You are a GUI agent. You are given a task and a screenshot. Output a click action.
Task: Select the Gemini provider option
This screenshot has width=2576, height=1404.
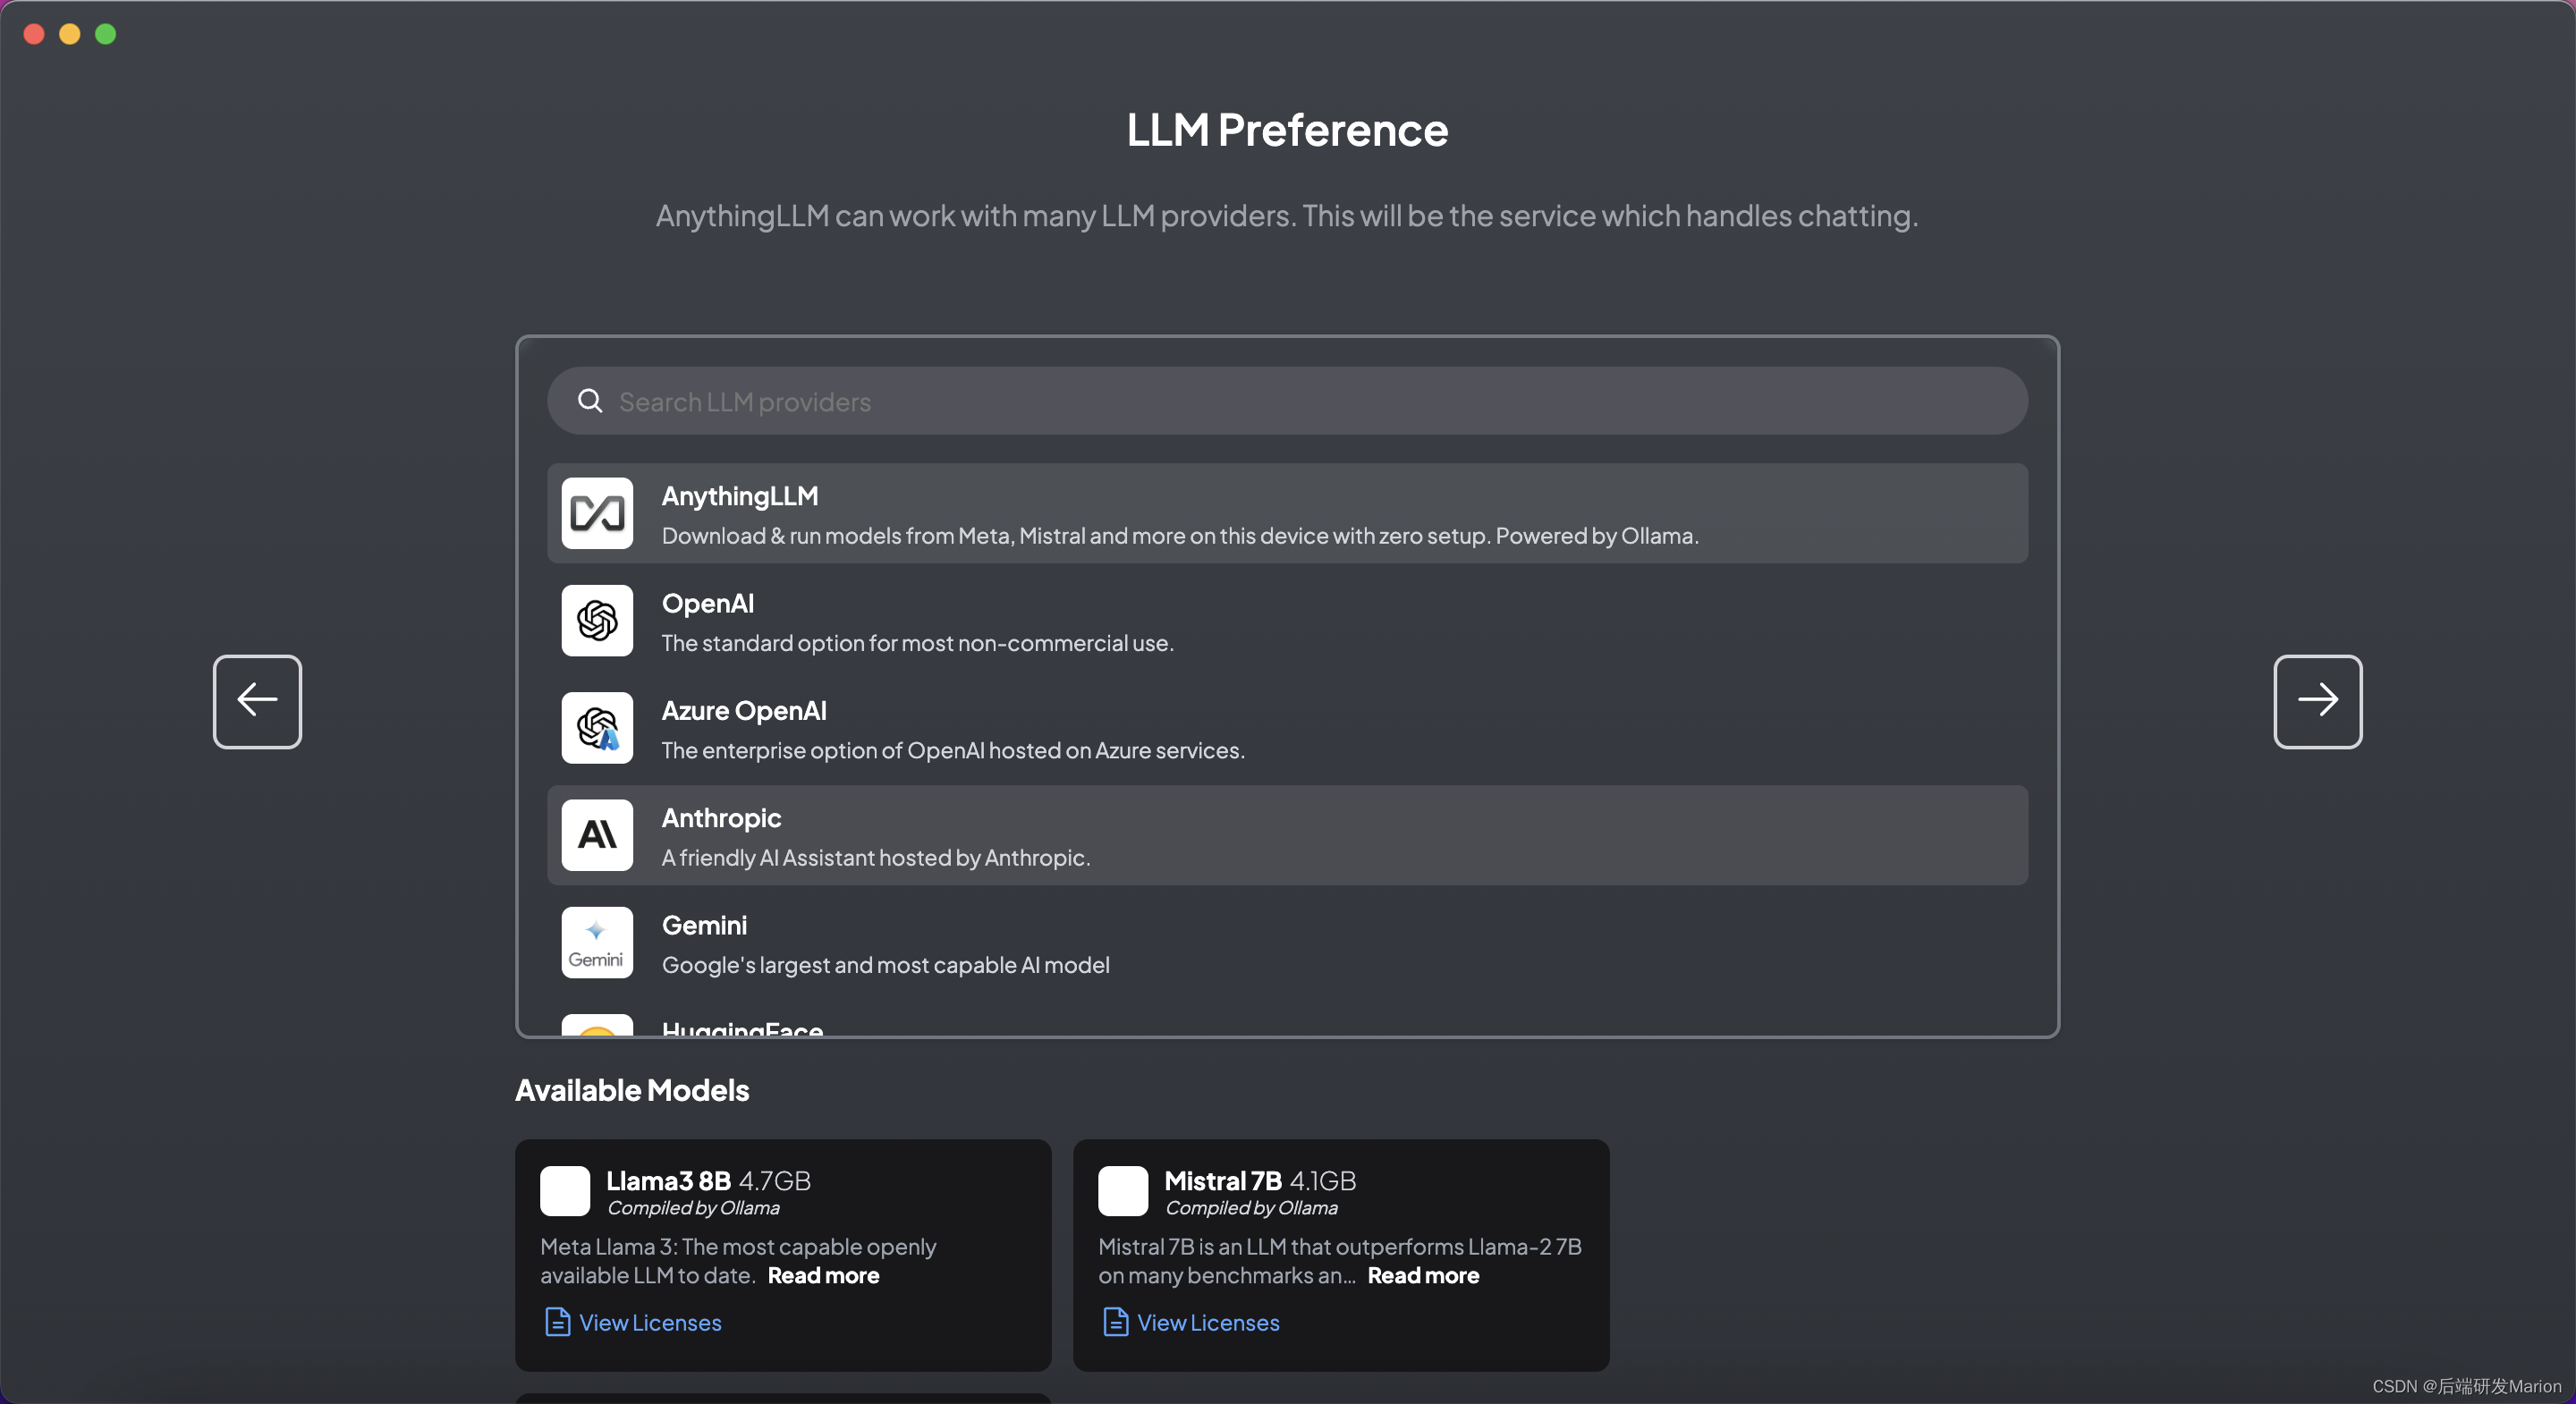pyautogui.click(x=1286, y=941)
